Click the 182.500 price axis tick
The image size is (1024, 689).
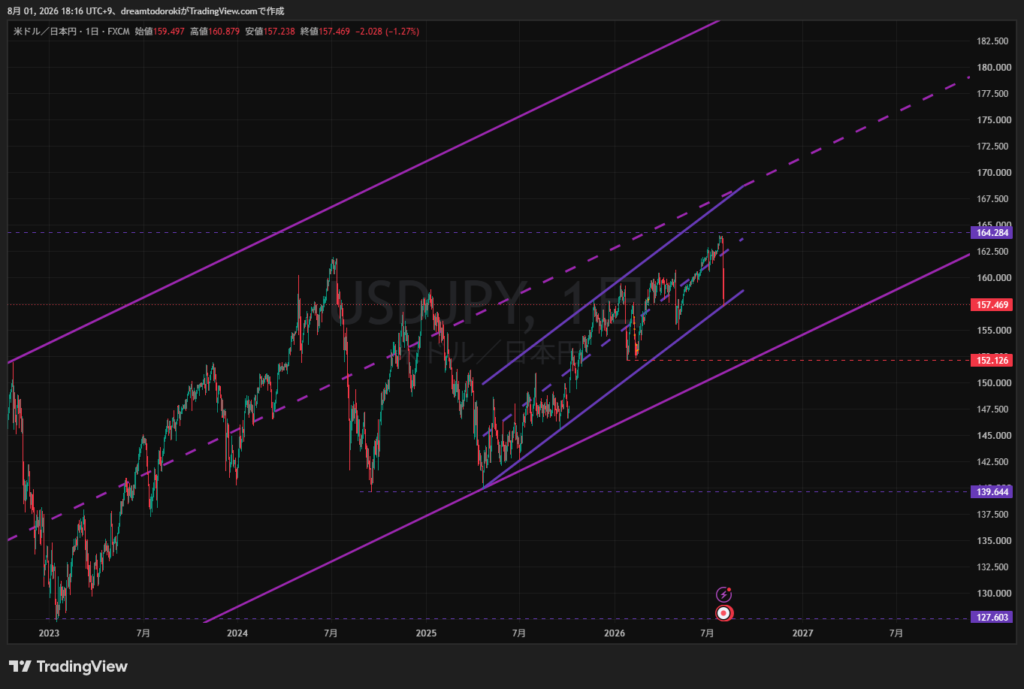(993, 41)
